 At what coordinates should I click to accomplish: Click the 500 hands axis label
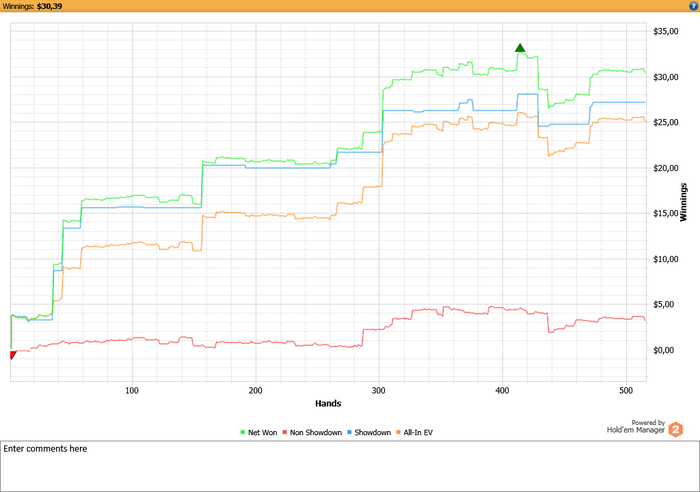[x=626, y=391]
